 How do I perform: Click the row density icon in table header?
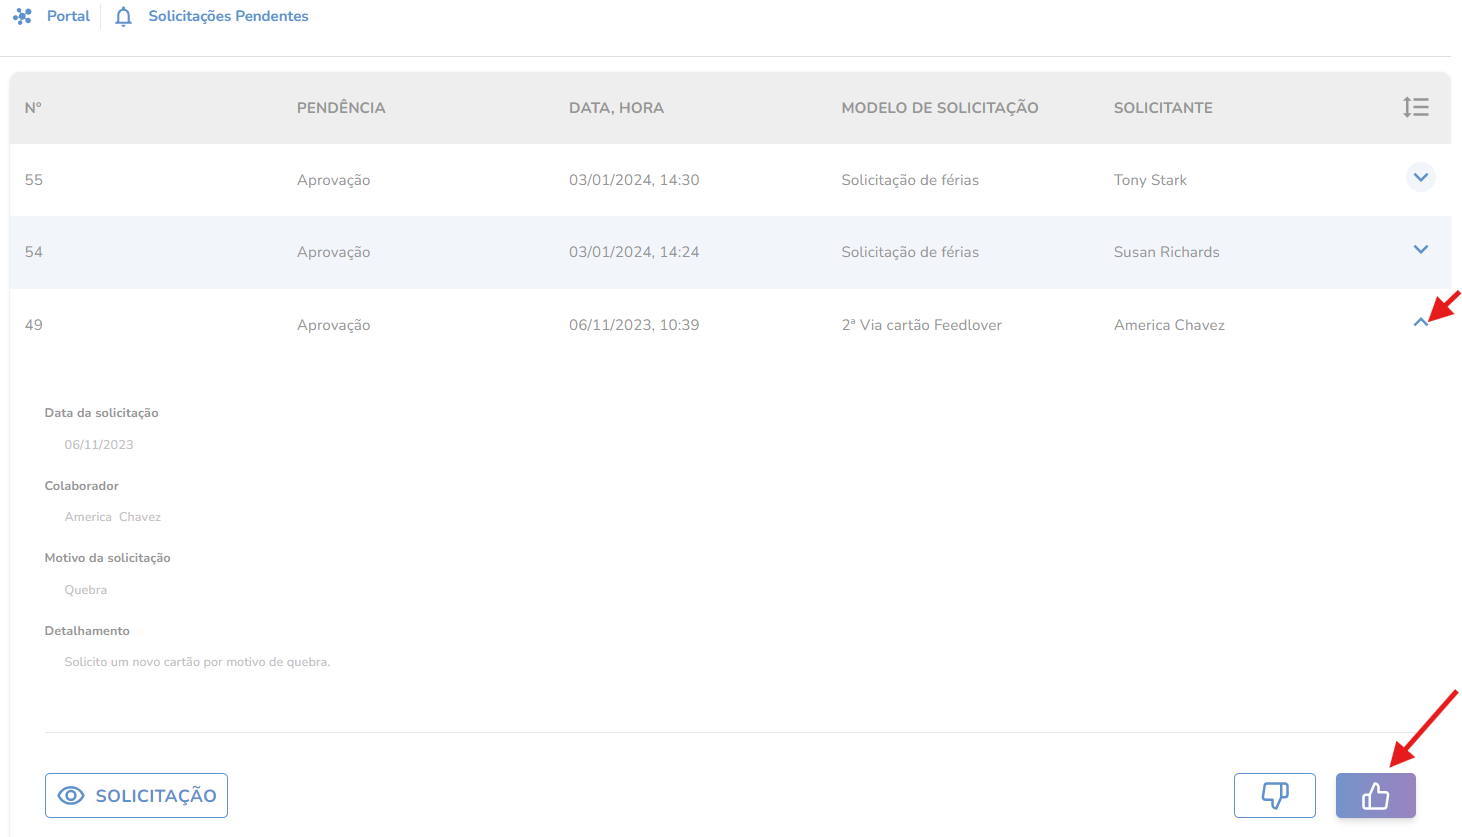click(x=1415, y=107)
